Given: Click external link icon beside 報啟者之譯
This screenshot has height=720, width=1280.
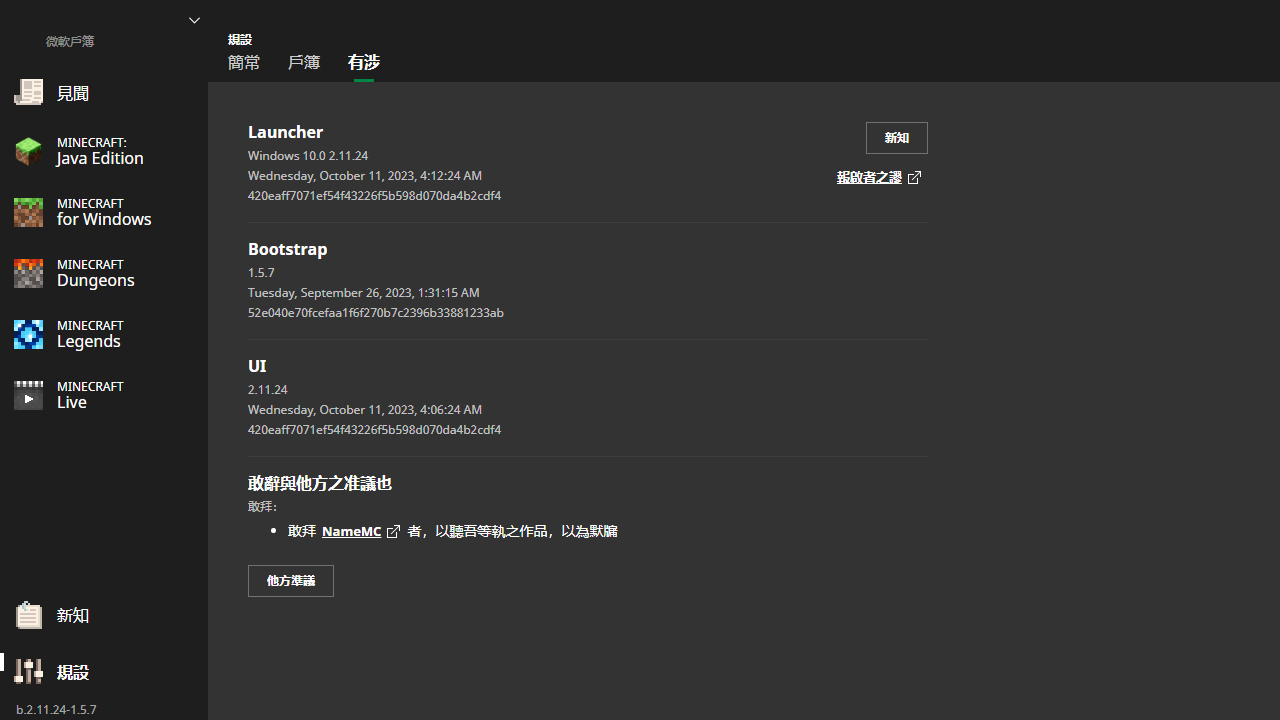Looking at the screenshot, I should pos(914,178).
